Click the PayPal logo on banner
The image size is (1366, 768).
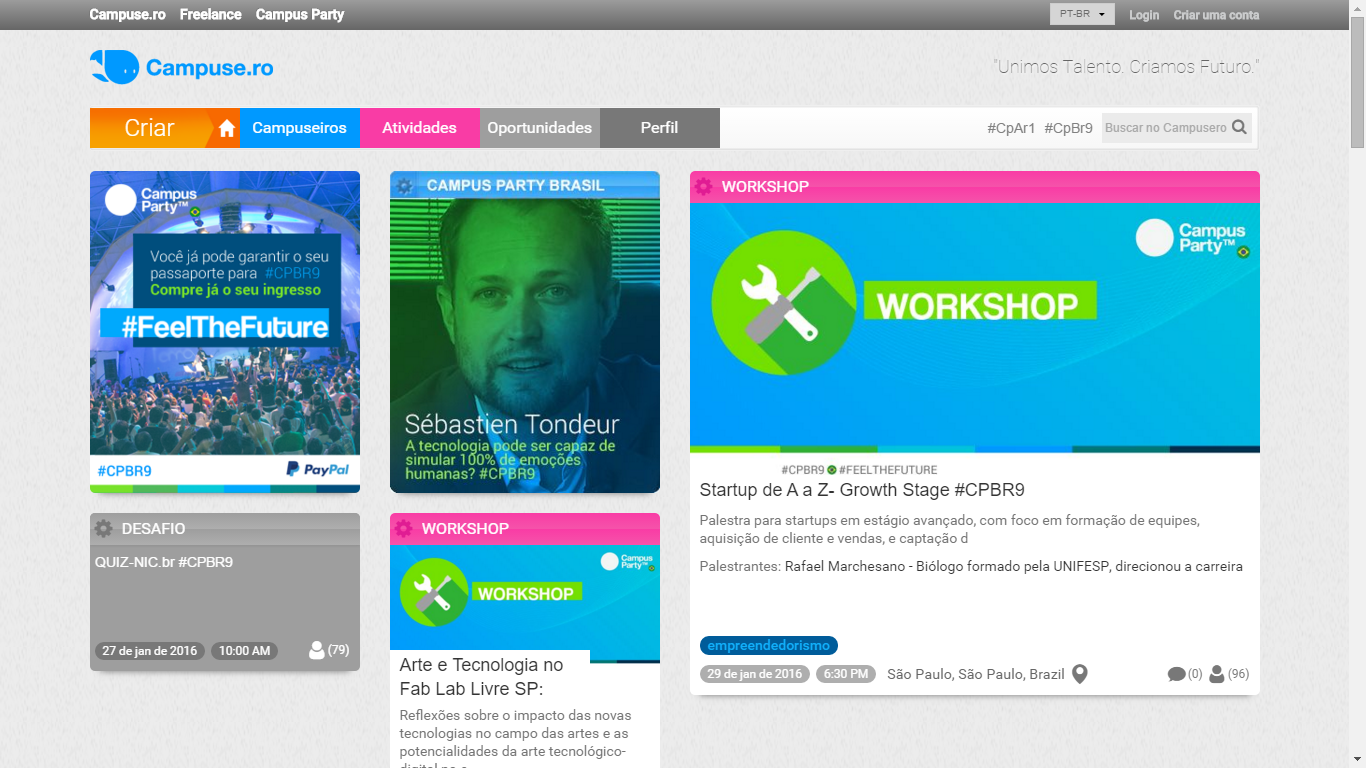pos(317,469)
